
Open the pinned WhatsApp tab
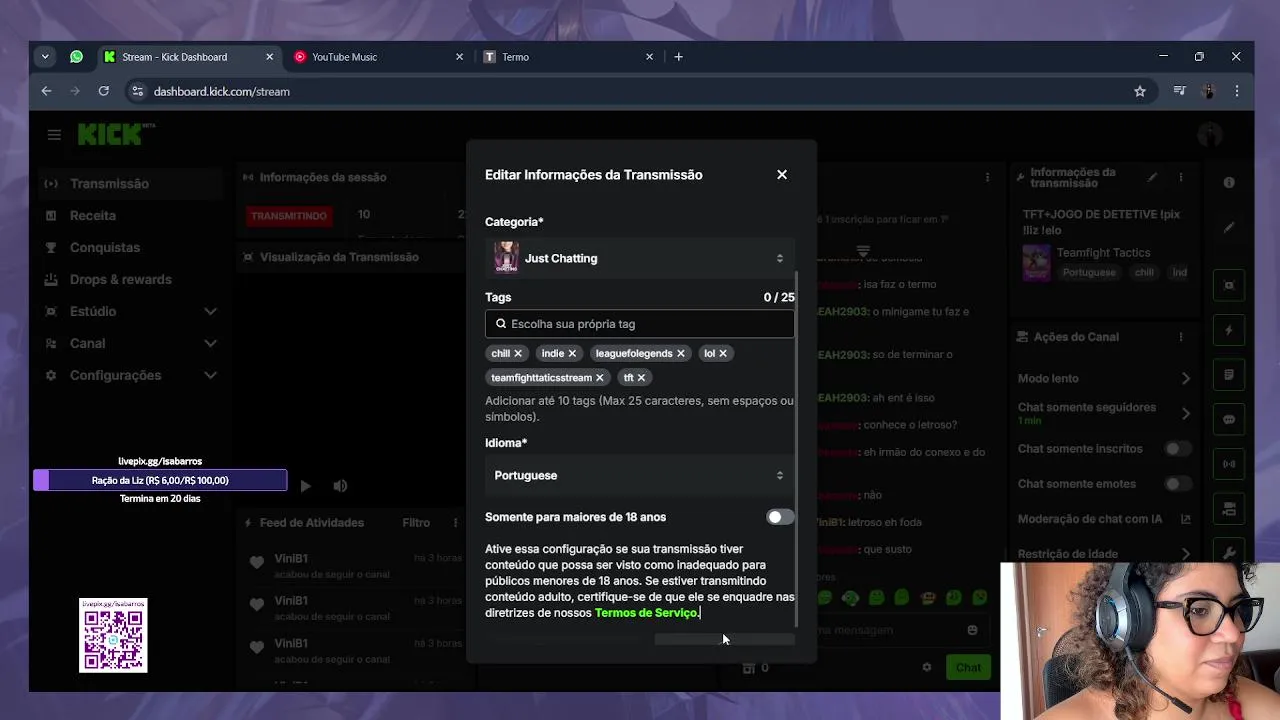coord(76,57)
